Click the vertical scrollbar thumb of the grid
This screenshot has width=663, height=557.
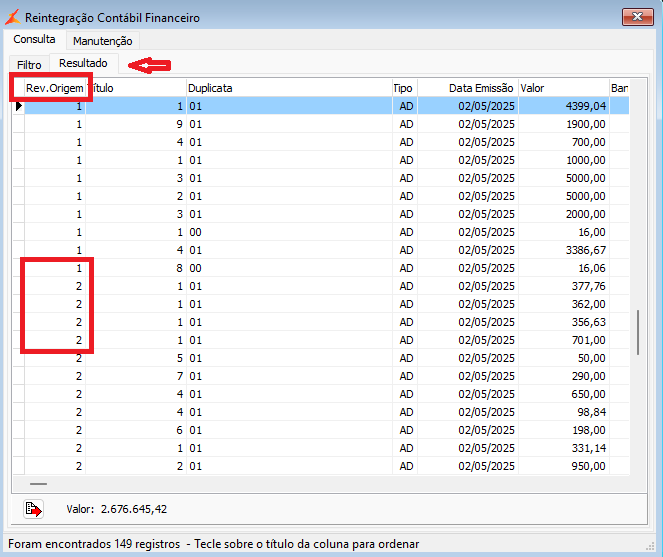[638, 332]
